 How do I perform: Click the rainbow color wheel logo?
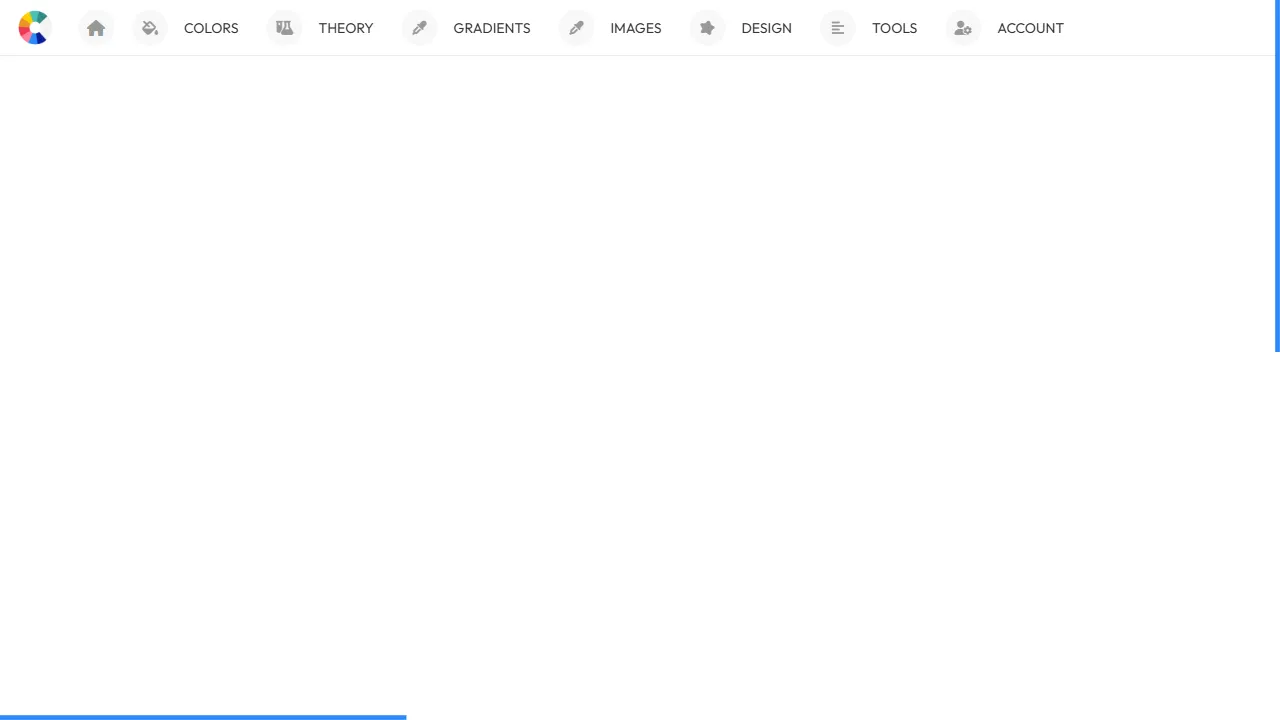coord(33,28)
